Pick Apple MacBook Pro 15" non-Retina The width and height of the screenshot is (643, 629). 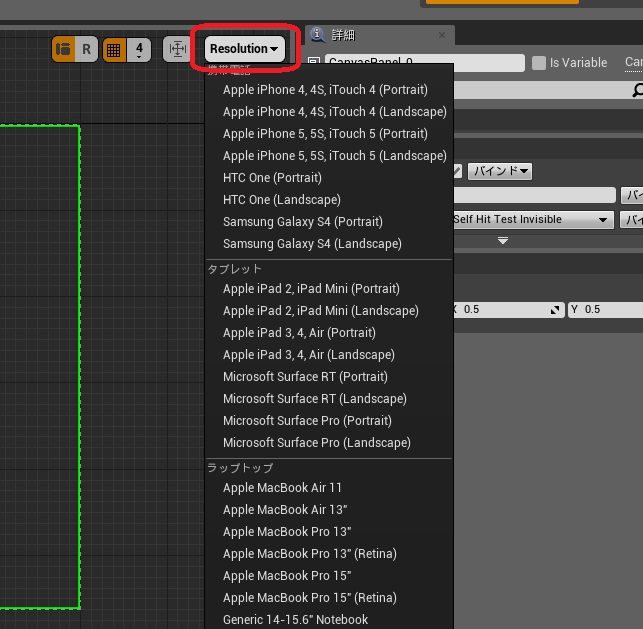tap(329, 576)
